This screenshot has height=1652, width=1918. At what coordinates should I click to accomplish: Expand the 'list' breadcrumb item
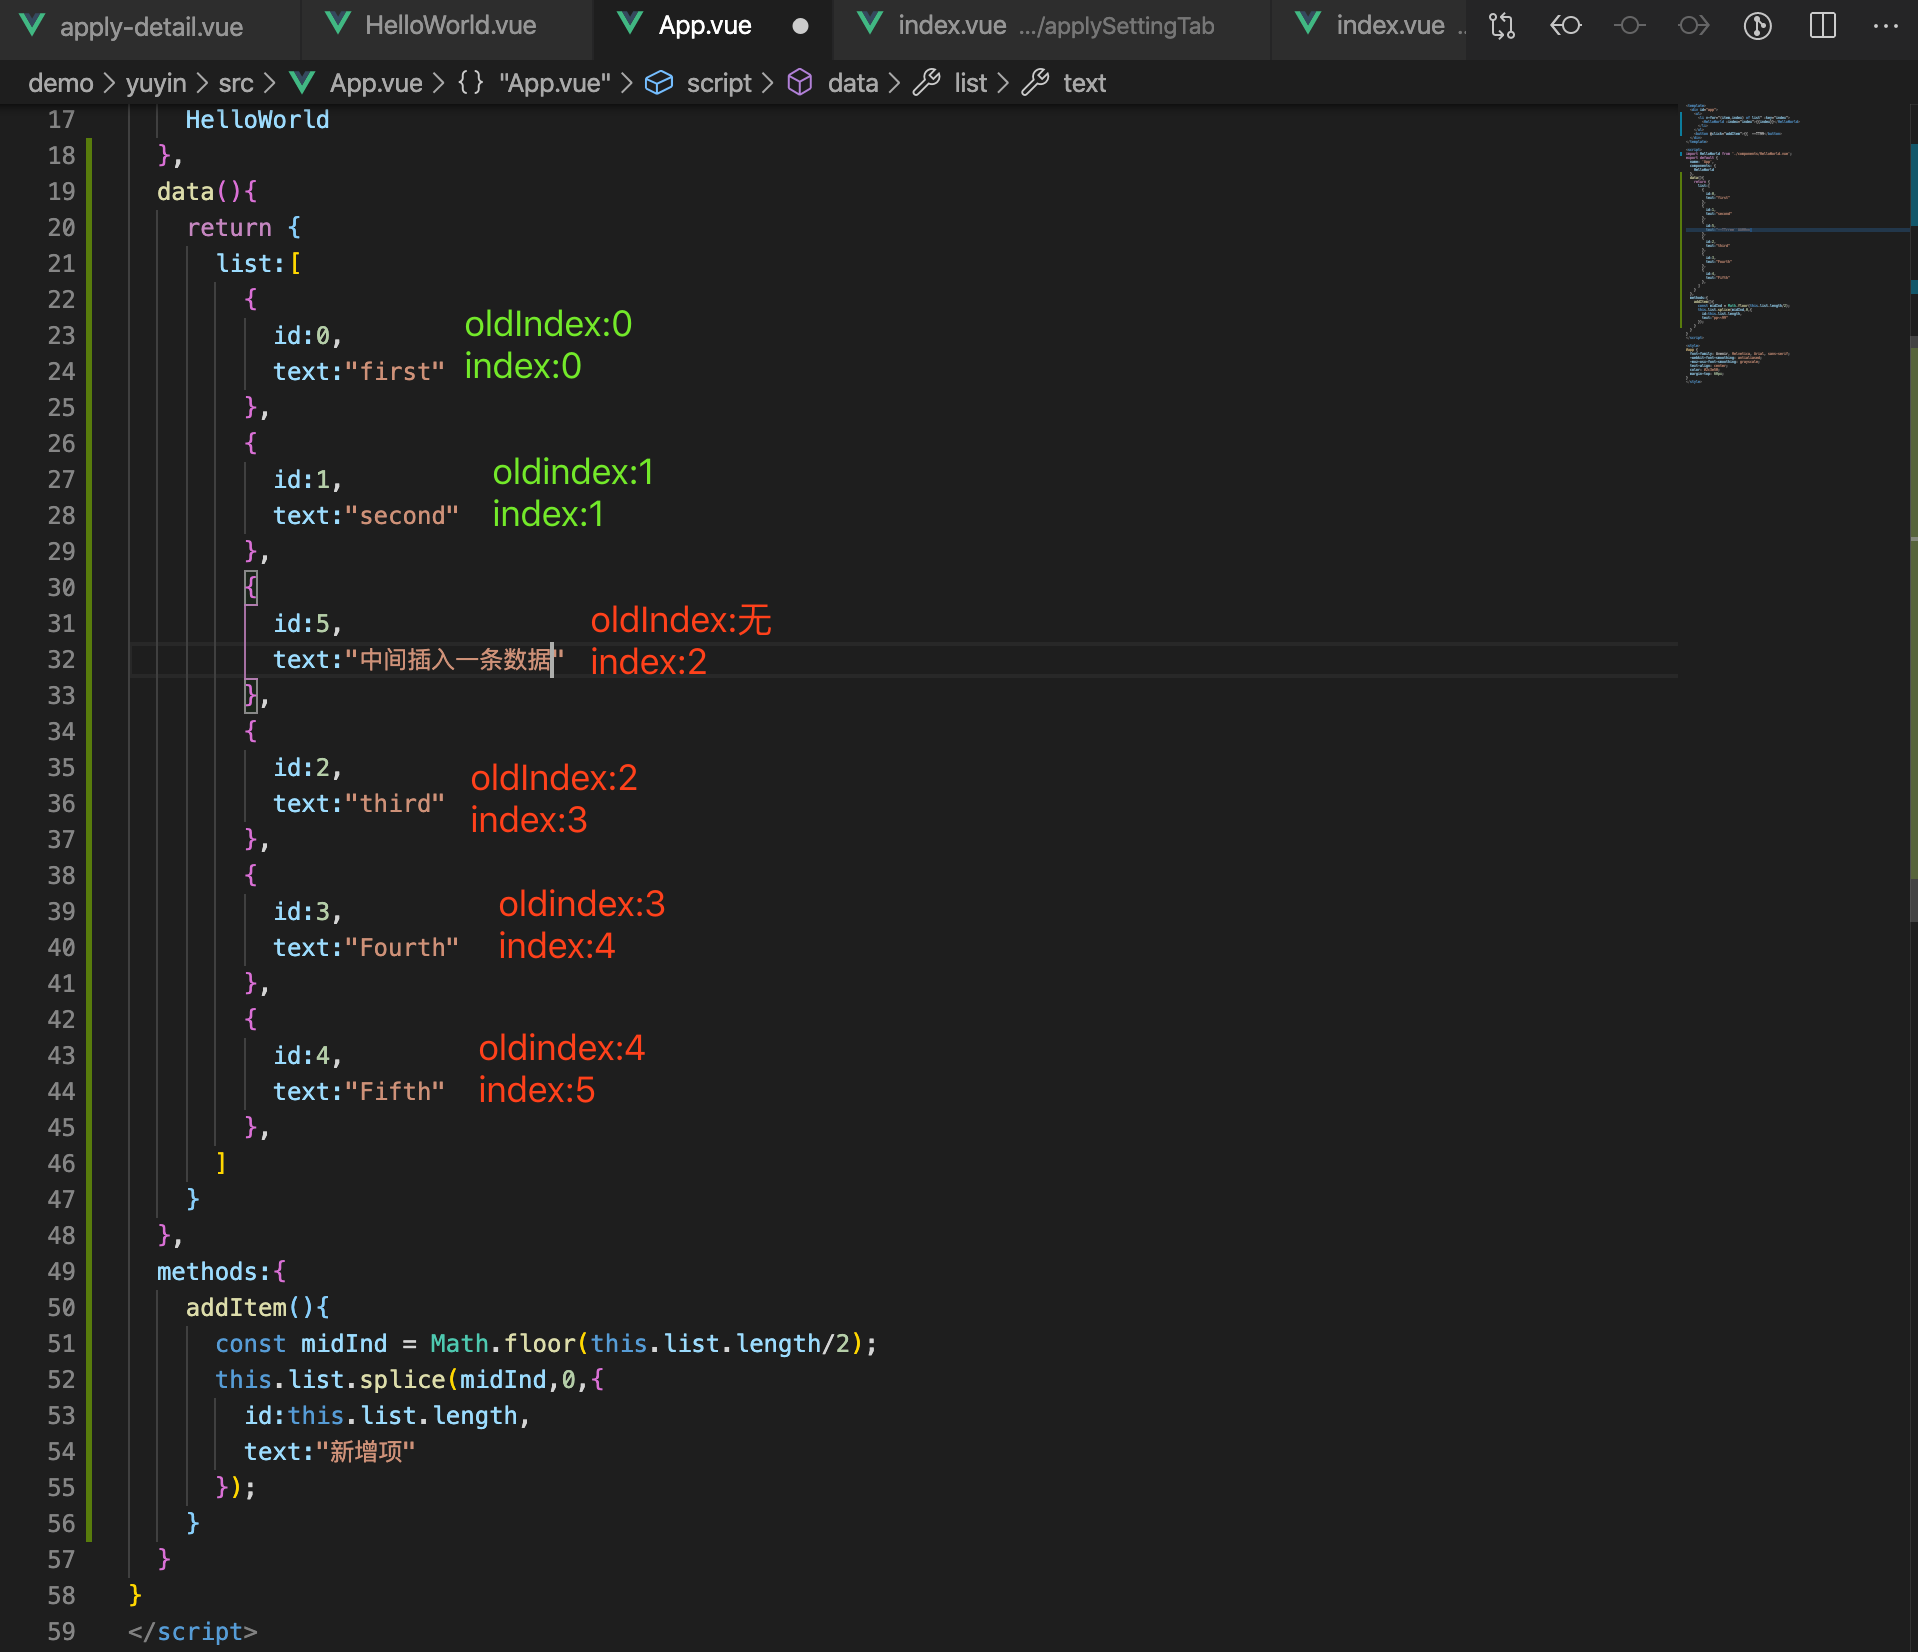tap(969, 83)
